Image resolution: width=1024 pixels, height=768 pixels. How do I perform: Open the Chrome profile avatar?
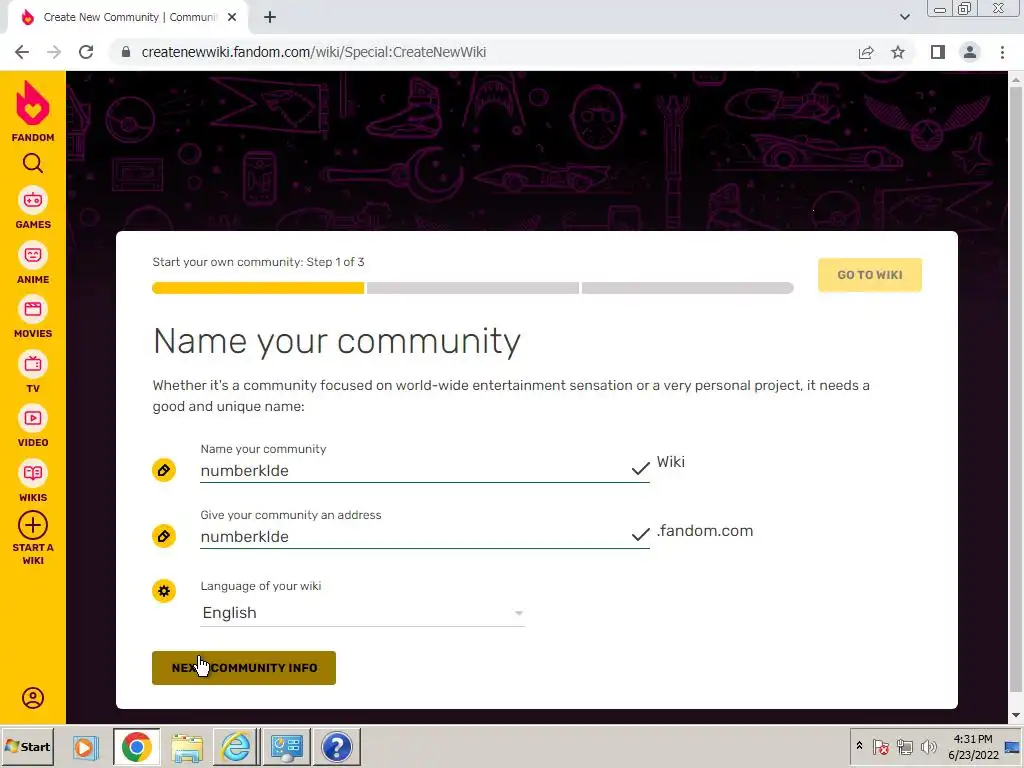coord(970,52)
